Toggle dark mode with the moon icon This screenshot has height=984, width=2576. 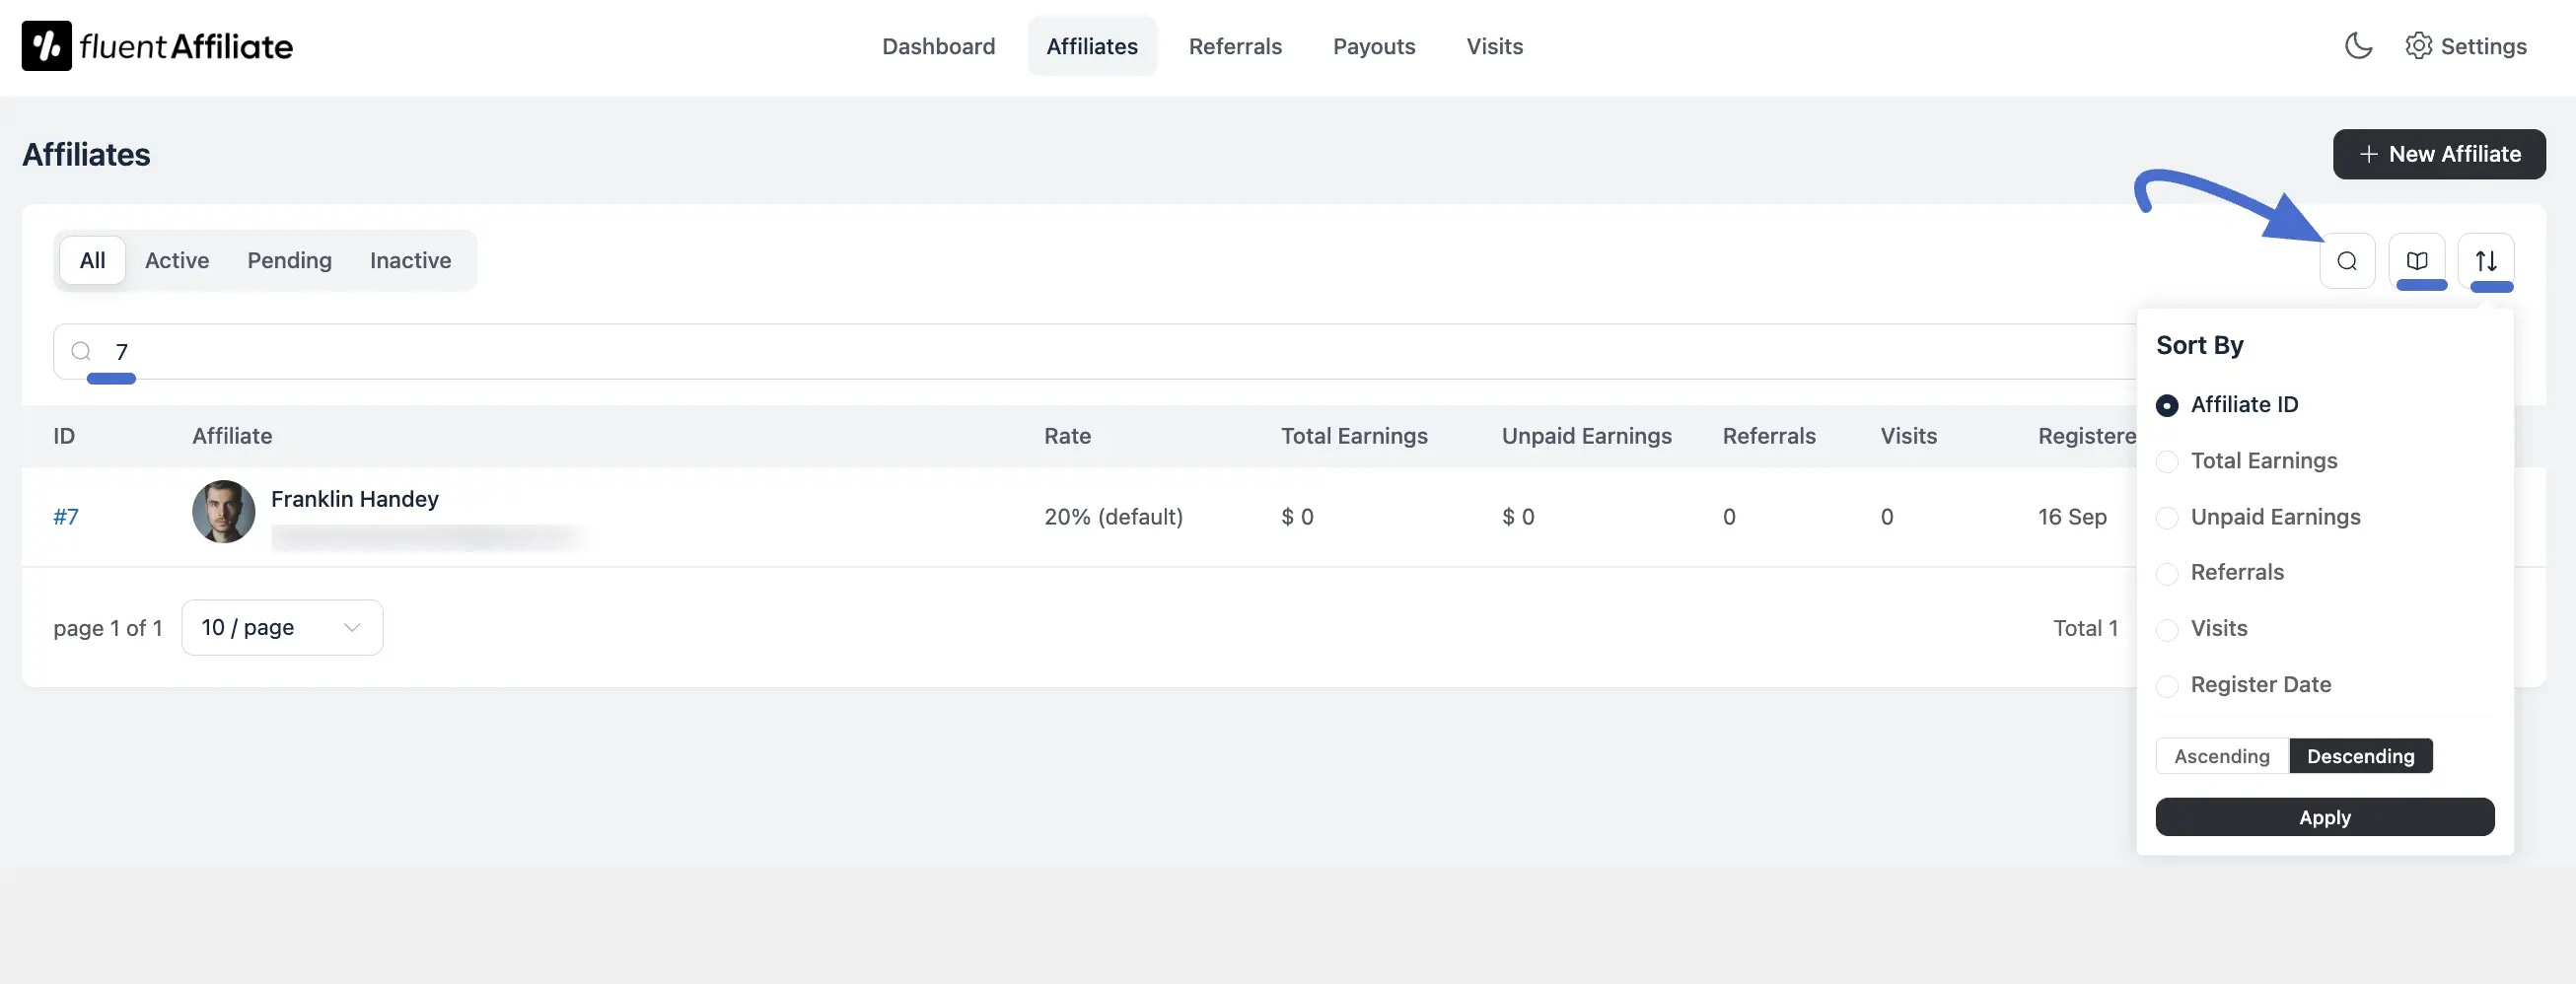tap(2359, 46)
